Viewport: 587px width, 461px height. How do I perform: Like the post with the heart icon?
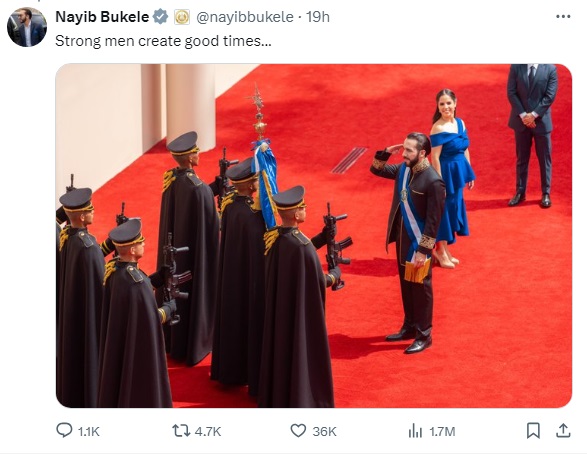(x=298, y=430)
